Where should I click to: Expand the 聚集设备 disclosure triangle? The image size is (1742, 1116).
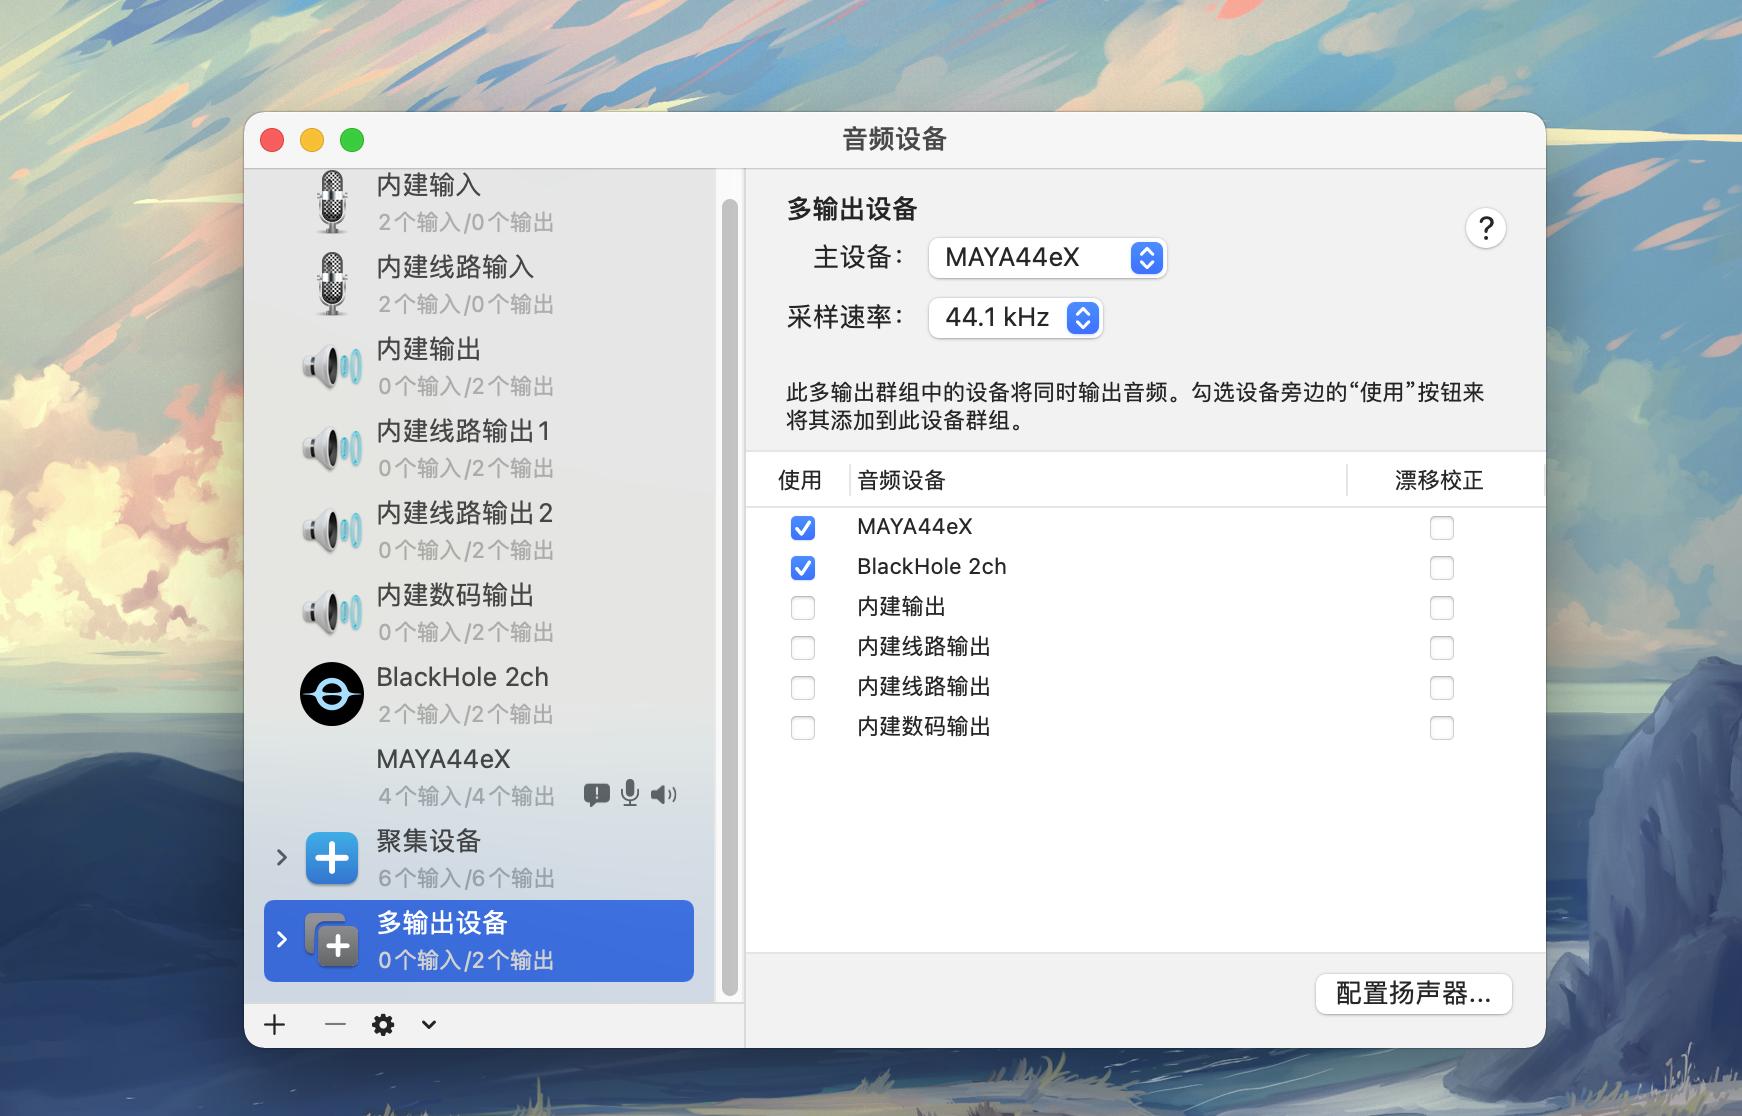(x=281, y=858)
